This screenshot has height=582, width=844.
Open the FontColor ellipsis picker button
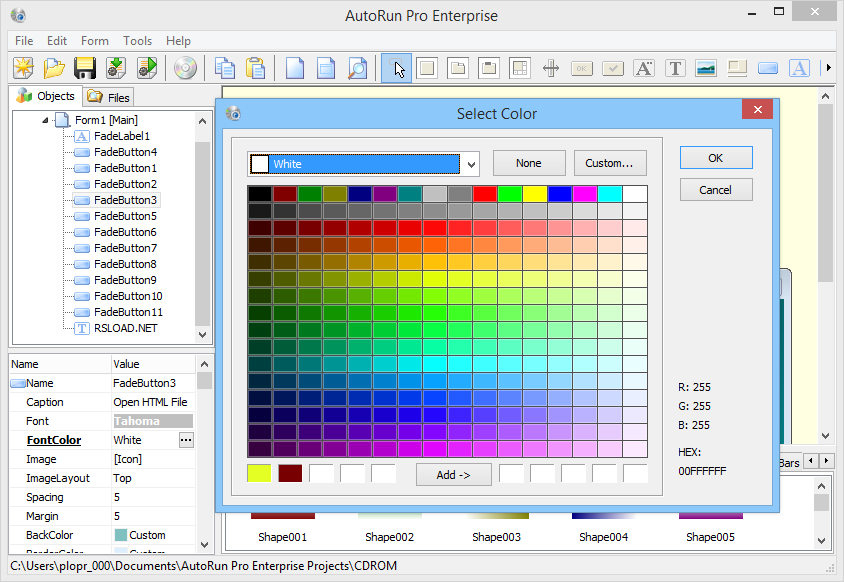click(x=186, y=440)
